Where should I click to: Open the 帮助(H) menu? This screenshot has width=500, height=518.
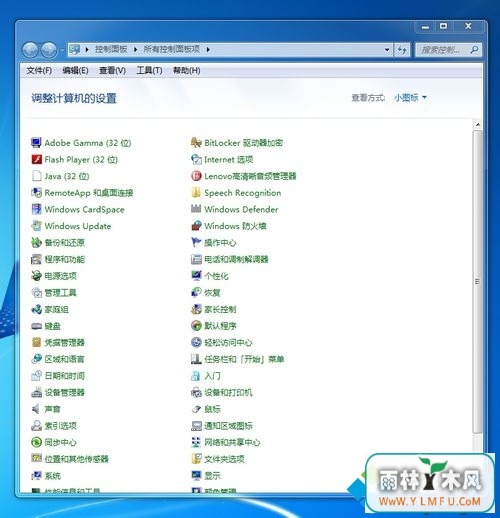[x=187, y=71]
